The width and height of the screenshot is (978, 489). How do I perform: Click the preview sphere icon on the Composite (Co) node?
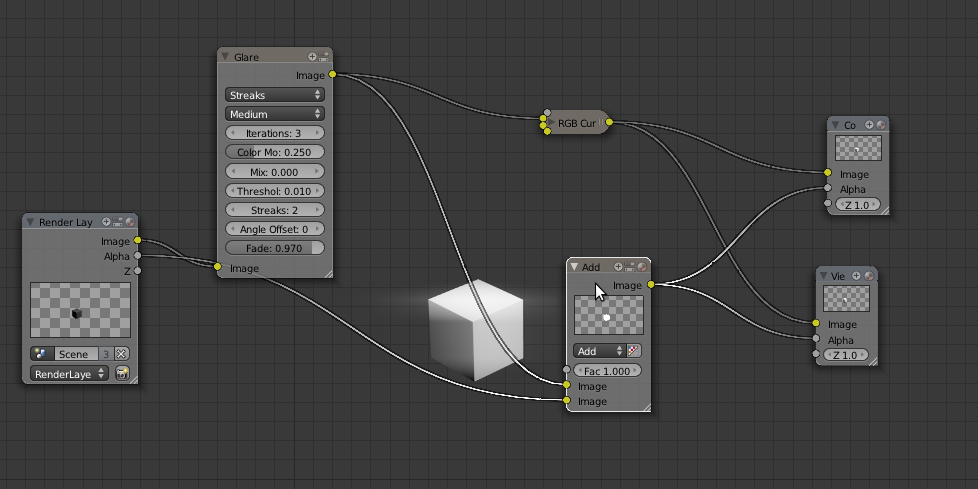point(881,125)
